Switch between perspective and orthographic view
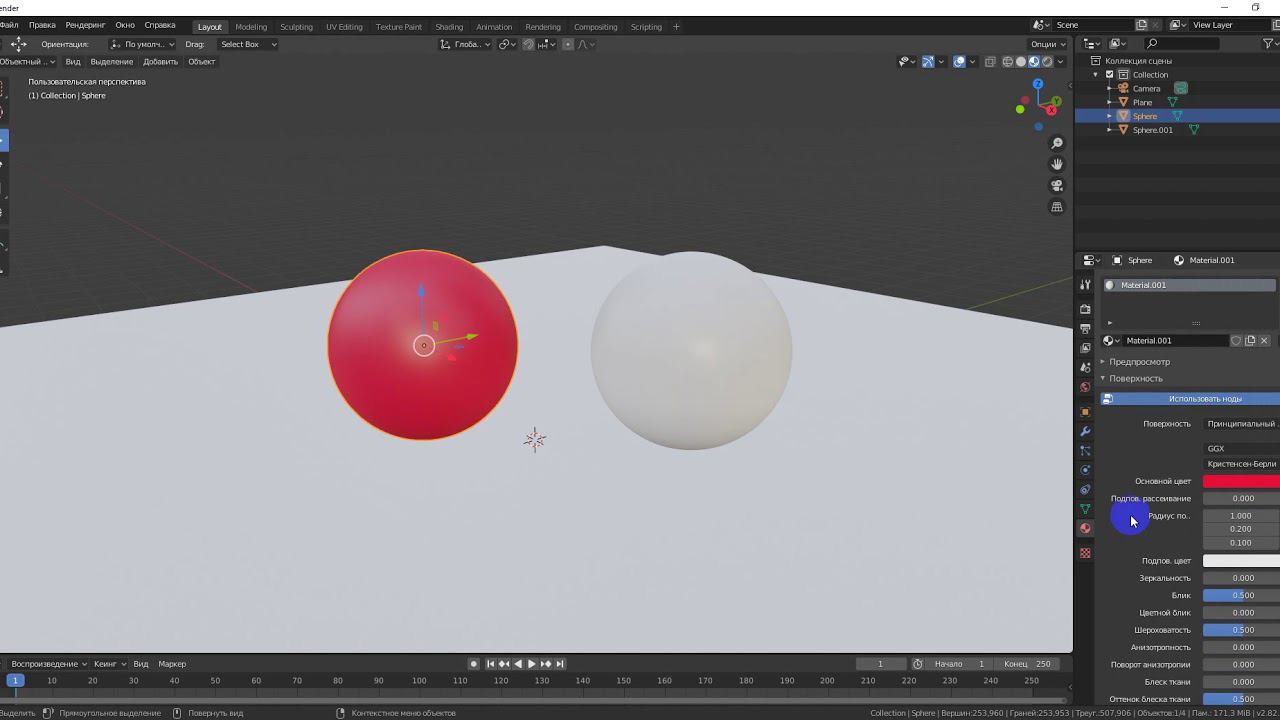 [1057, 207]
